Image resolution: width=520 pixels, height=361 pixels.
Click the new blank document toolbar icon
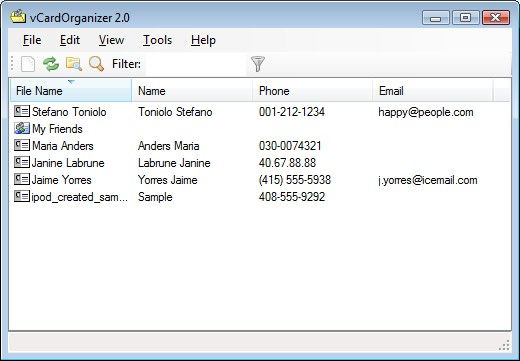click(28, 64)
